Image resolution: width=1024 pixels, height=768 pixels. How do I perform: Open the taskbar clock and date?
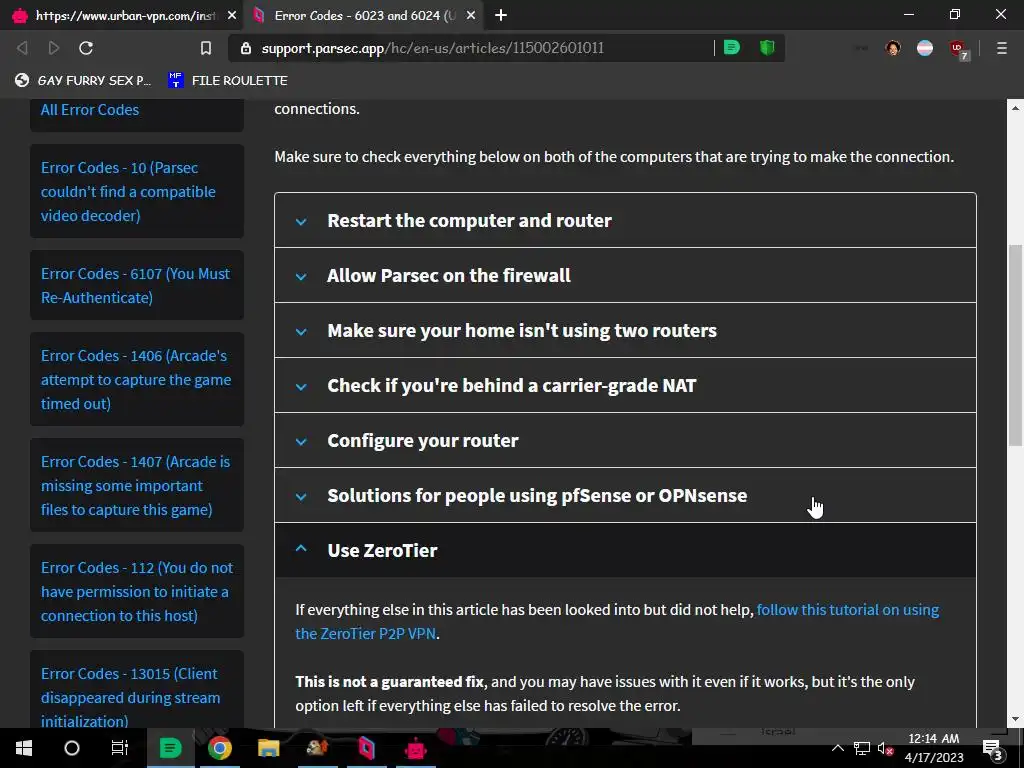pyautogui.click(x=934, y=748)
